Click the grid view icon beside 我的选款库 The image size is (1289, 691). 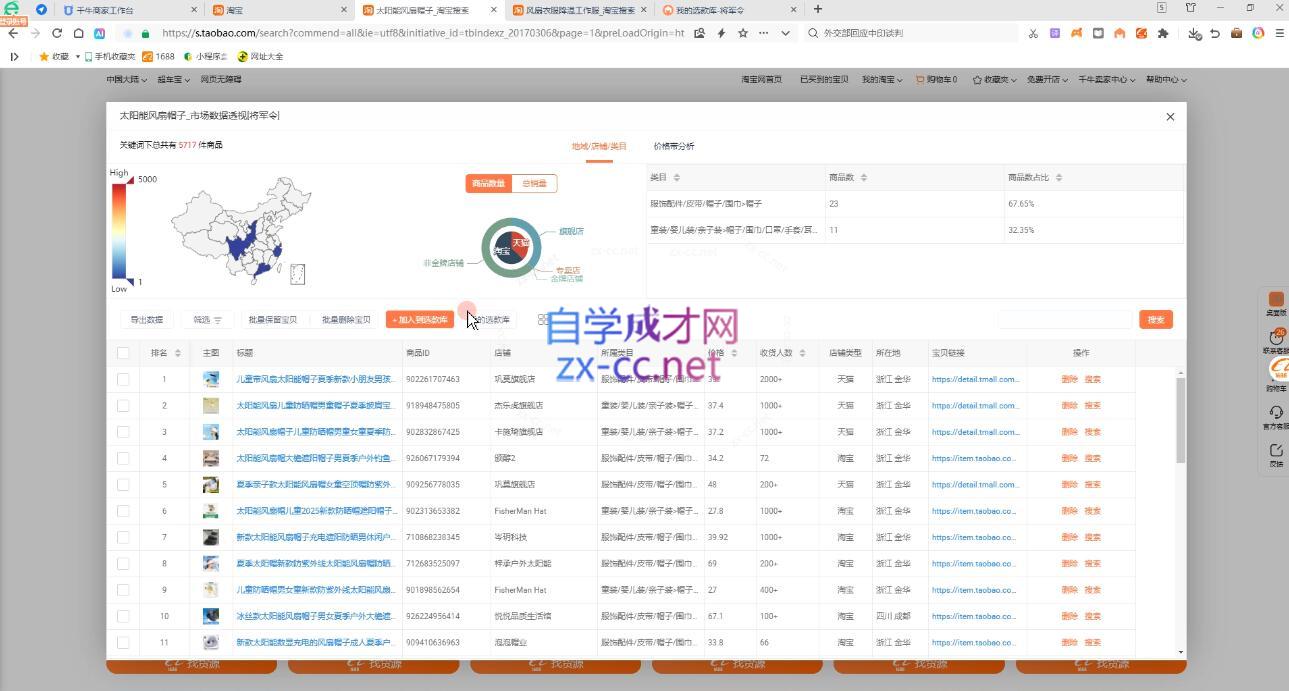pyautogui.click(x=543, y=320)
